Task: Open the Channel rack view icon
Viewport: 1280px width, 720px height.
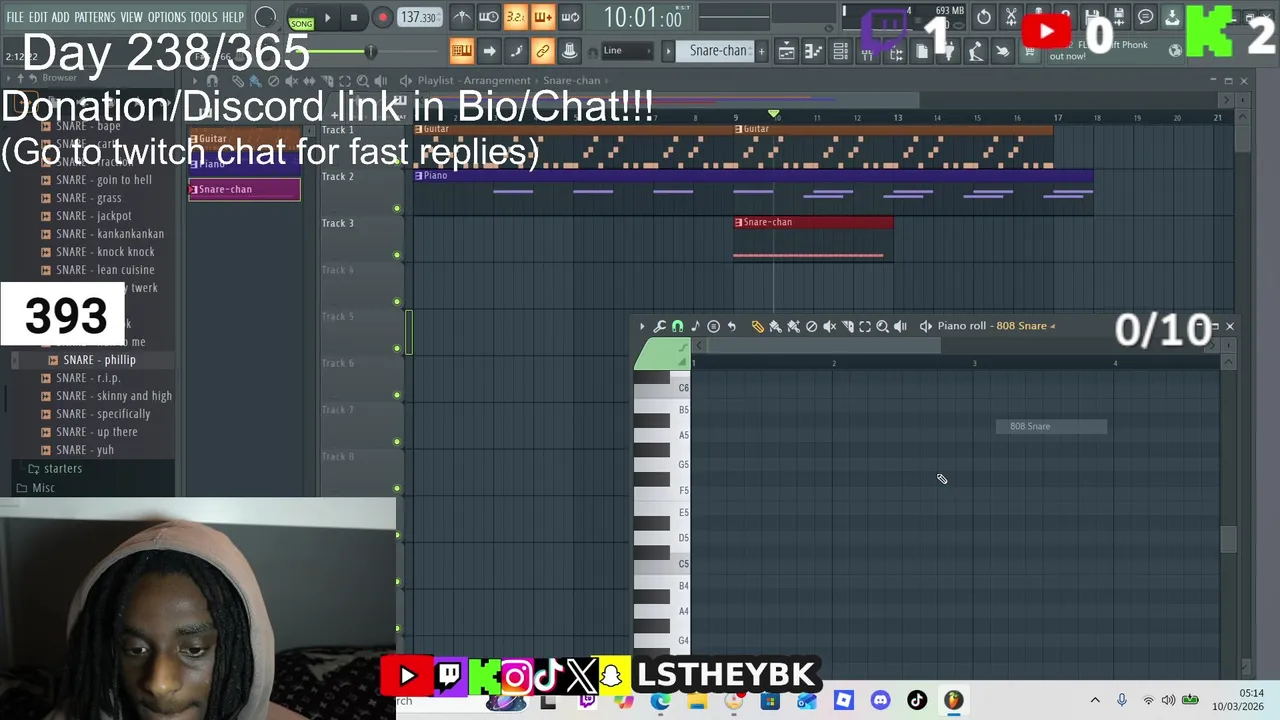Action: 840,51
